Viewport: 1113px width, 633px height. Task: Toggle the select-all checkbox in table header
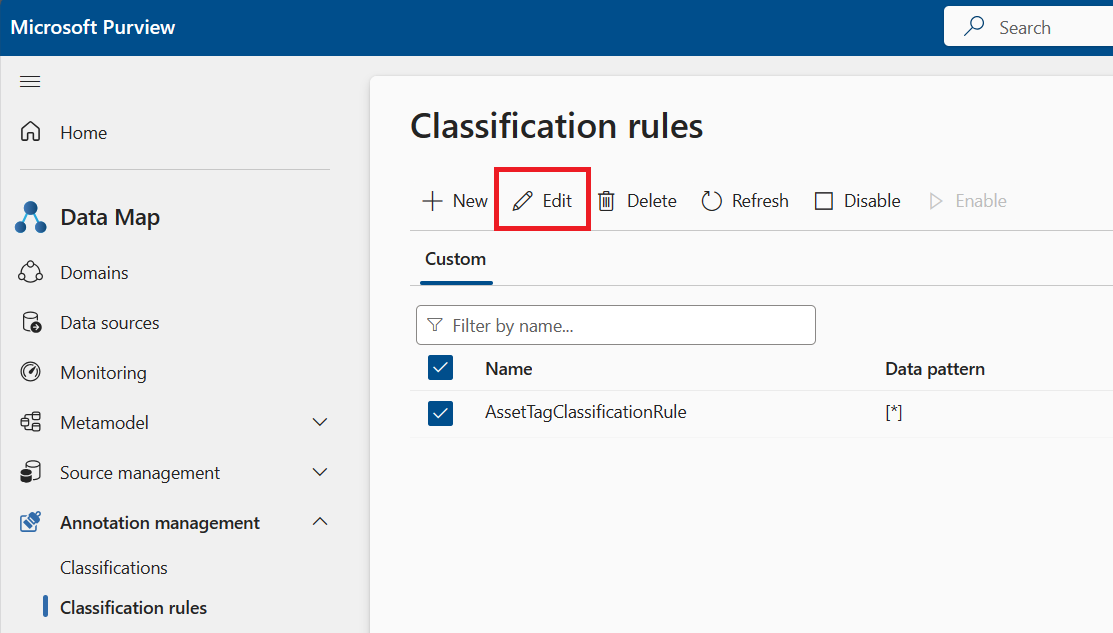[x=440, y=368]
